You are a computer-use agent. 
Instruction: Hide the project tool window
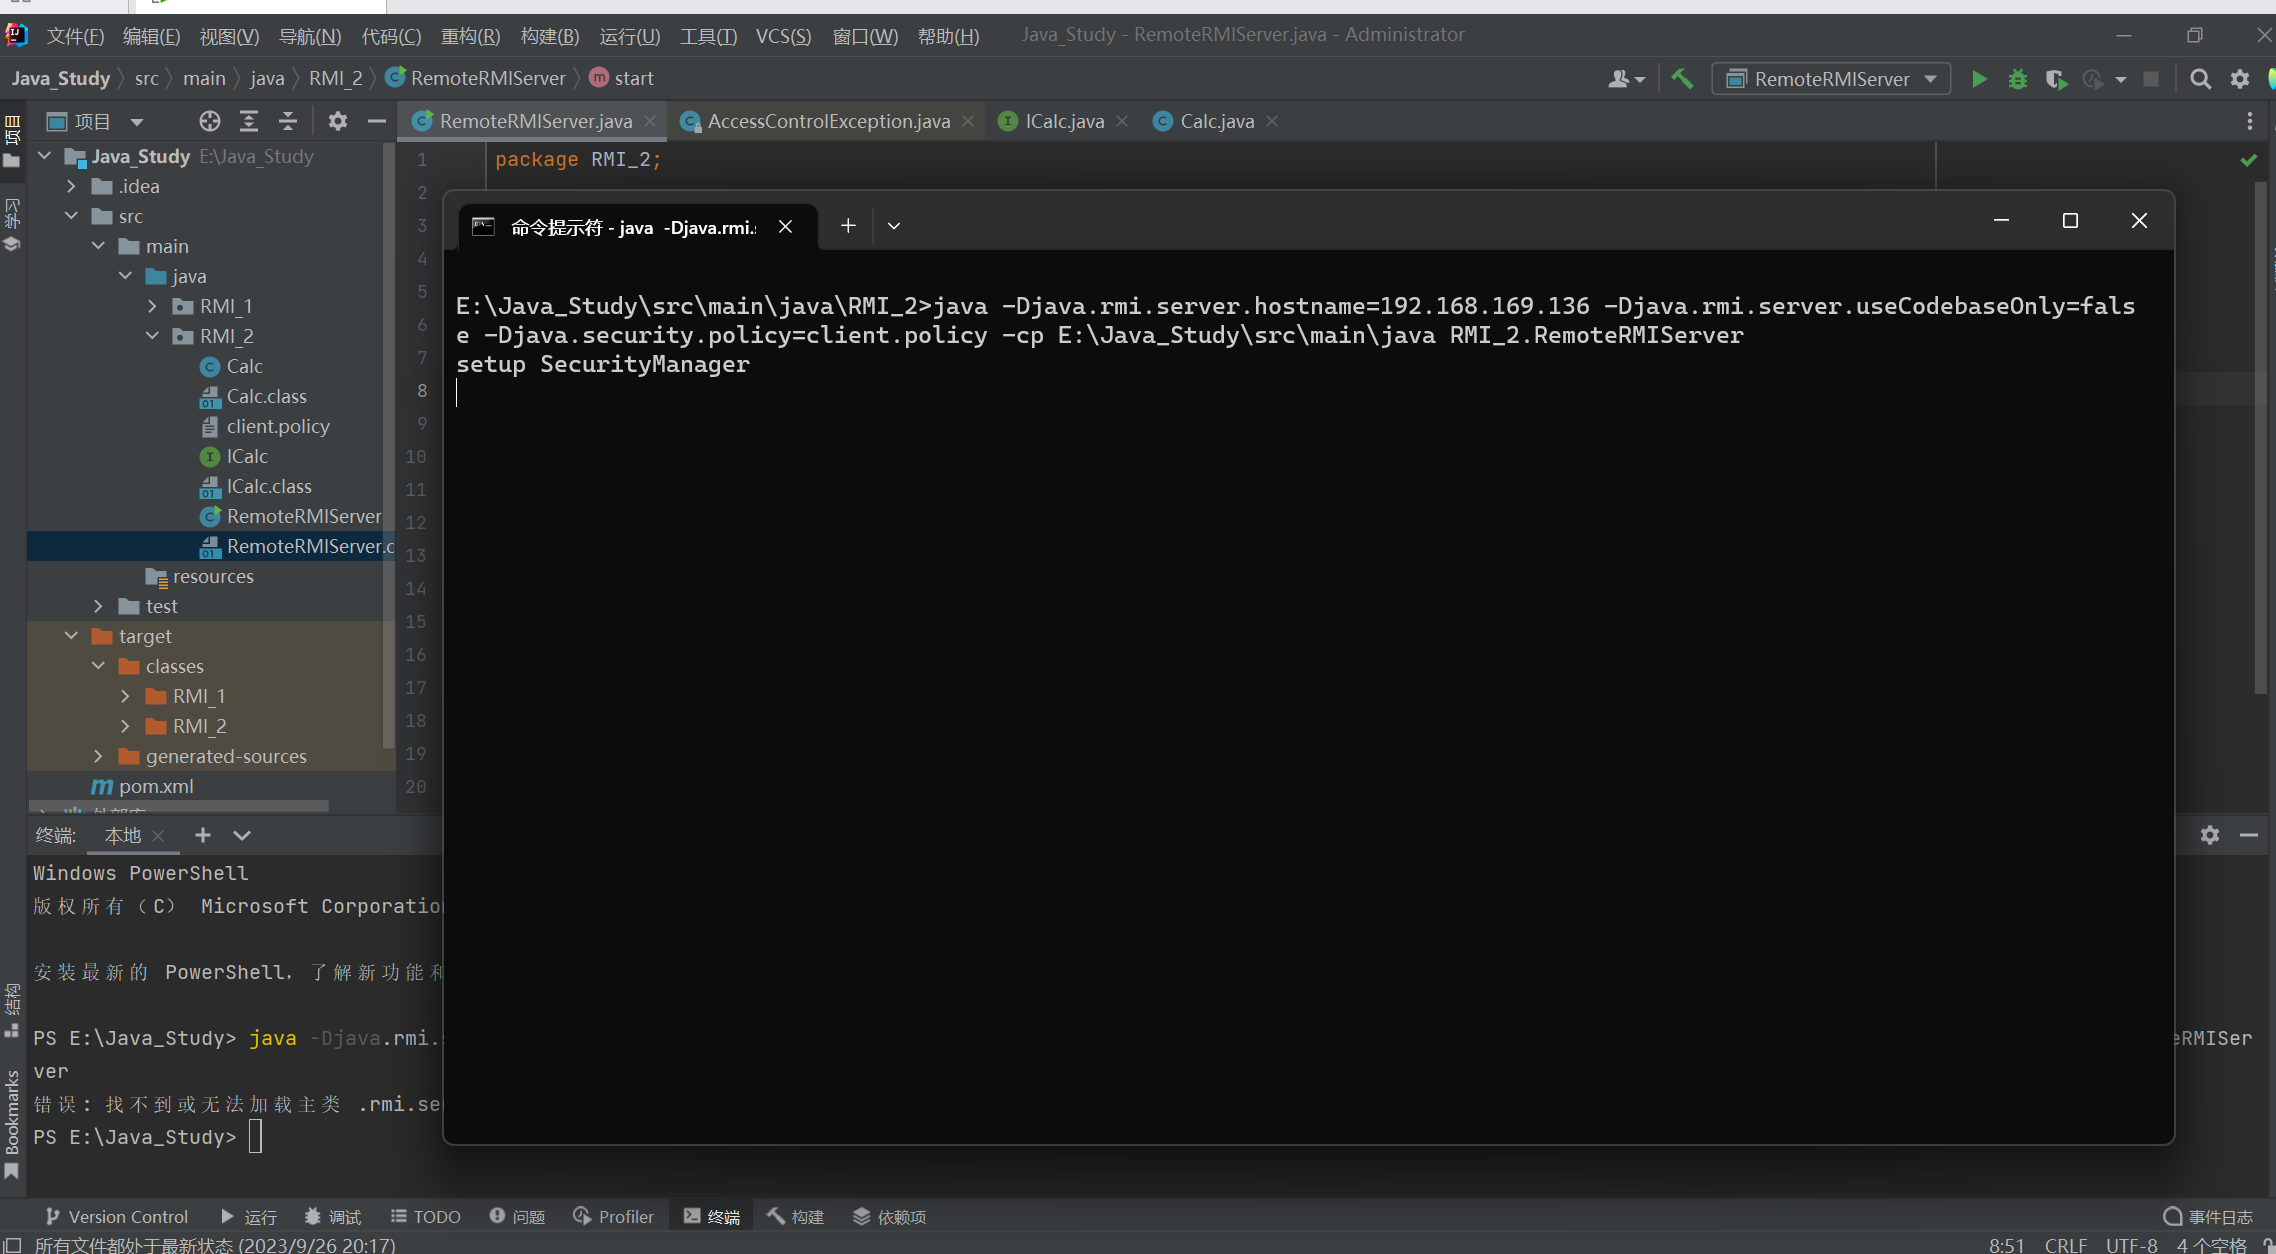coord(377,121)
